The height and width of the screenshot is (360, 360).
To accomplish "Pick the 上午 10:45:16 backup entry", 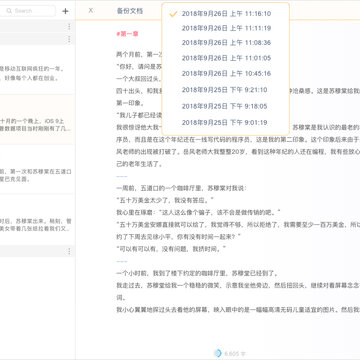I will [x=226, y=73].
